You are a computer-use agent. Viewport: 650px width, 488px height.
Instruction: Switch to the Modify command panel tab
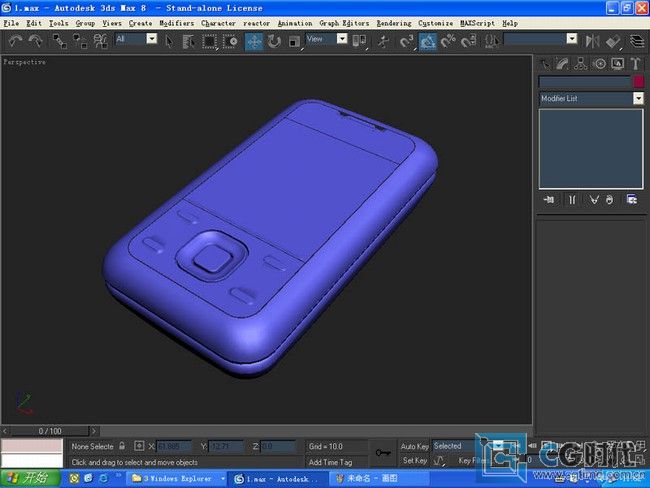(x=563, y=64)
